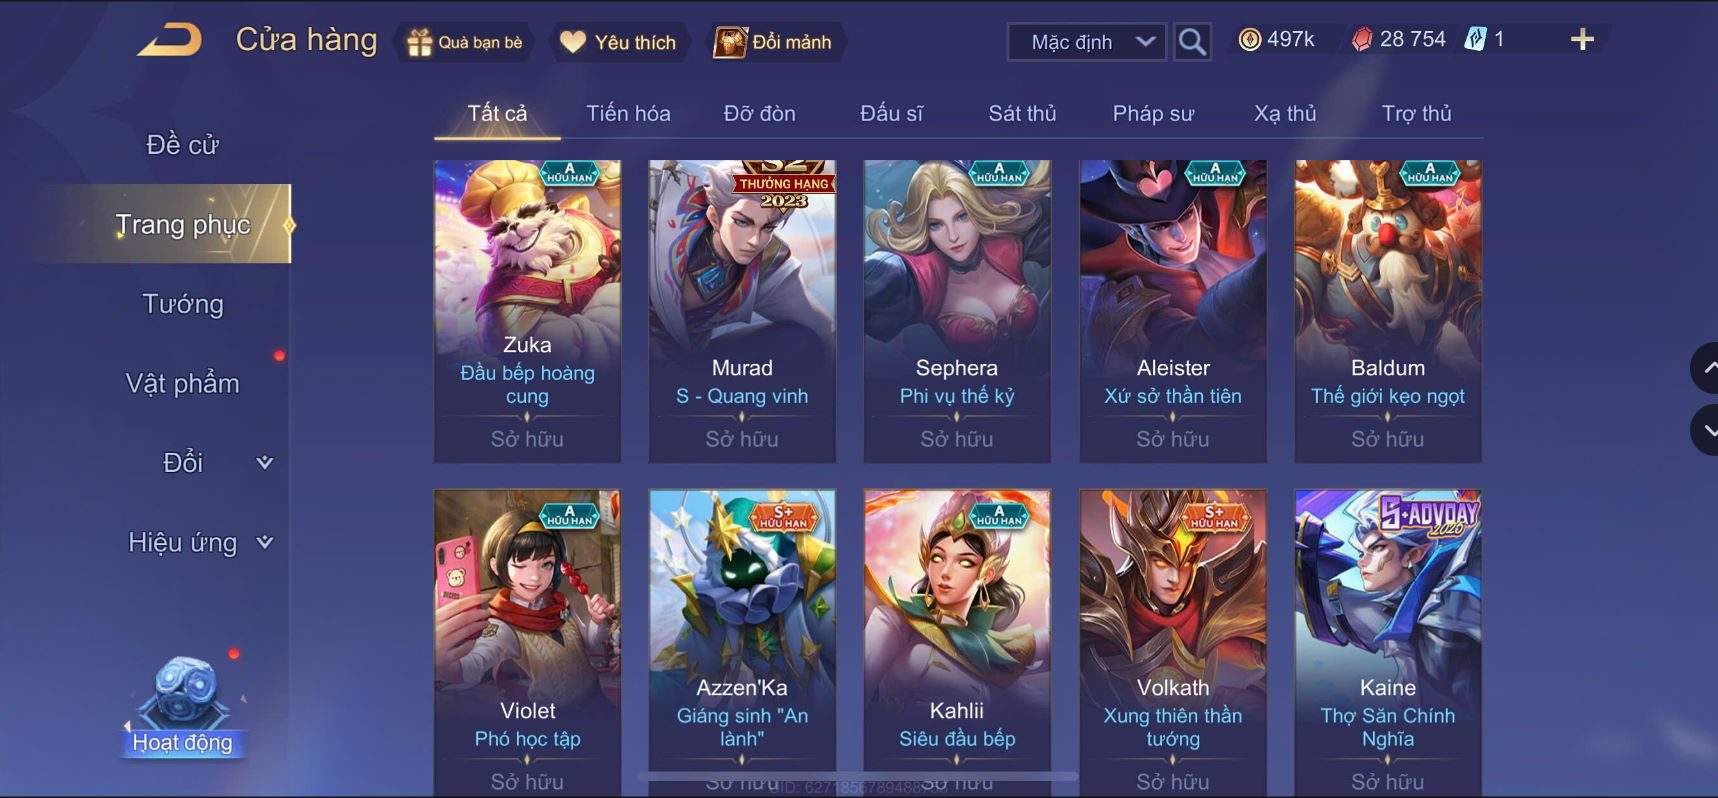Image resolution: width=1718 pixels, height=798 pixels.
Task: Open the Violet Phó học tập skin card
Action: pos(527,640)
